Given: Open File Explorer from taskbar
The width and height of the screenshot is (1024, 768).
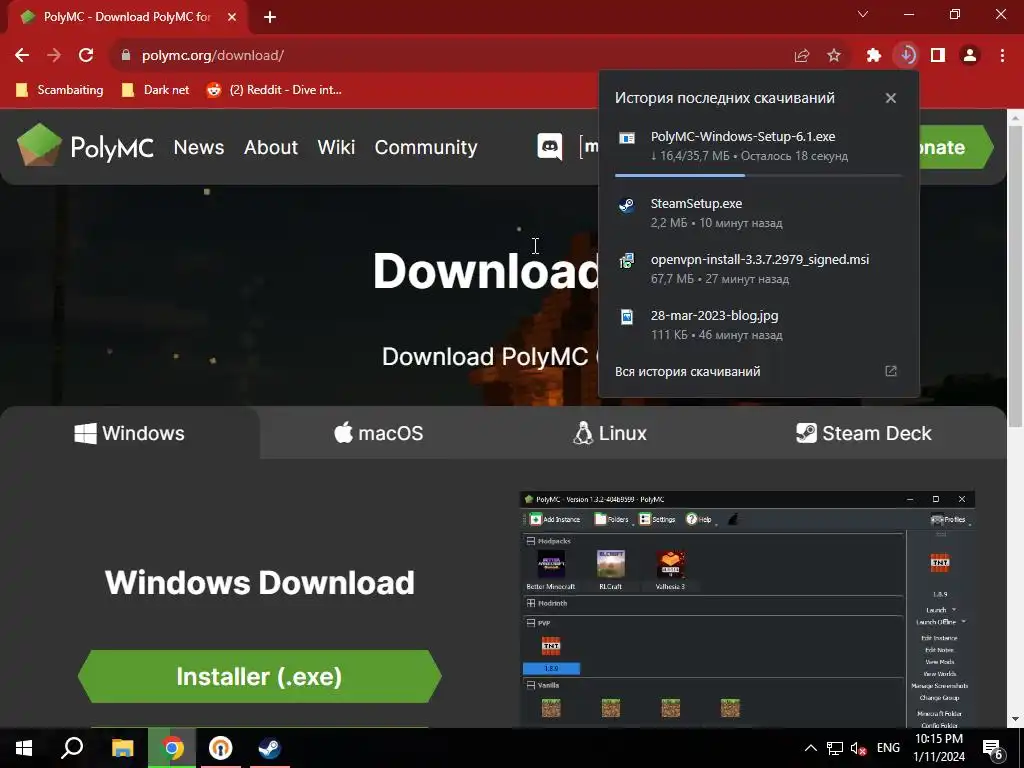Looking at the screenshot, I should click(122, 748).
